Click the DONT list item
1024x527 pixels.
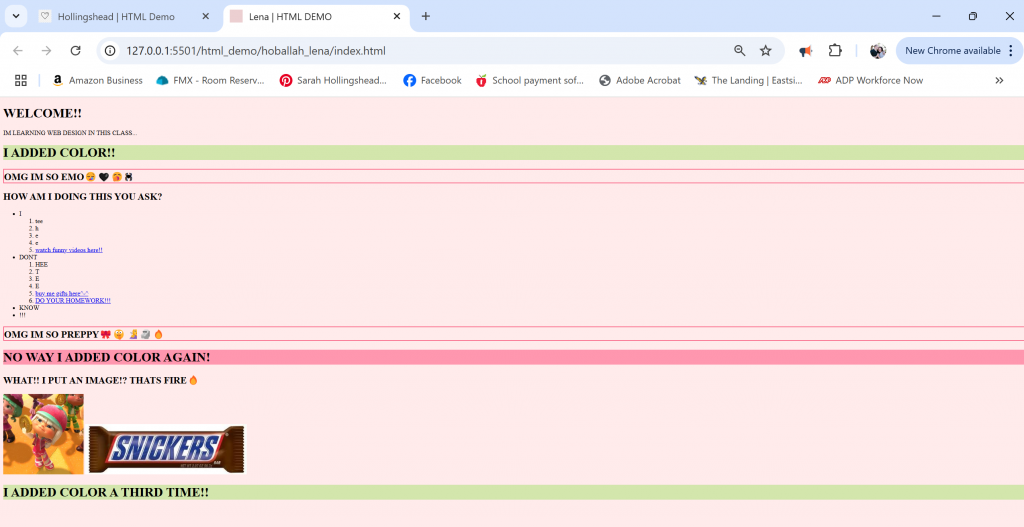(28, 257)
